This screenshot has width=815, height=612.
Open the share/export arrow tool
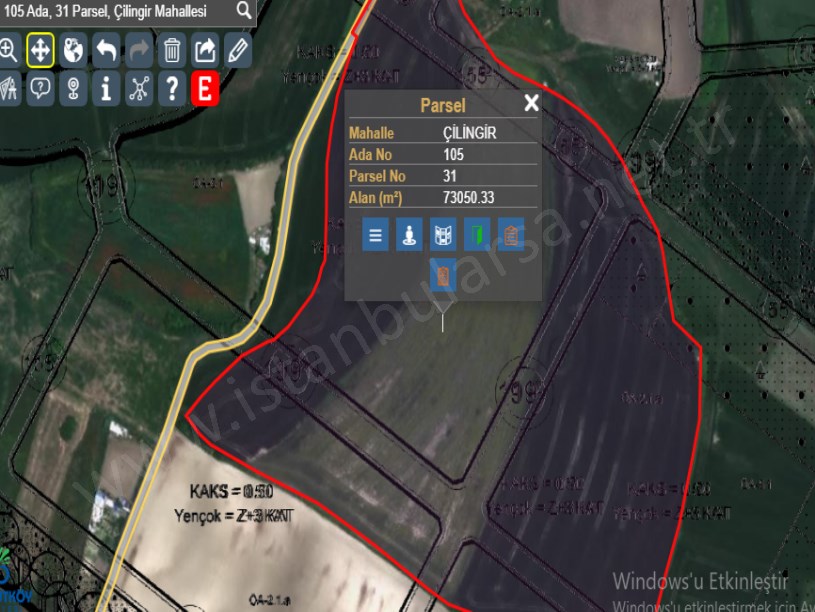[x=205, y=50]
